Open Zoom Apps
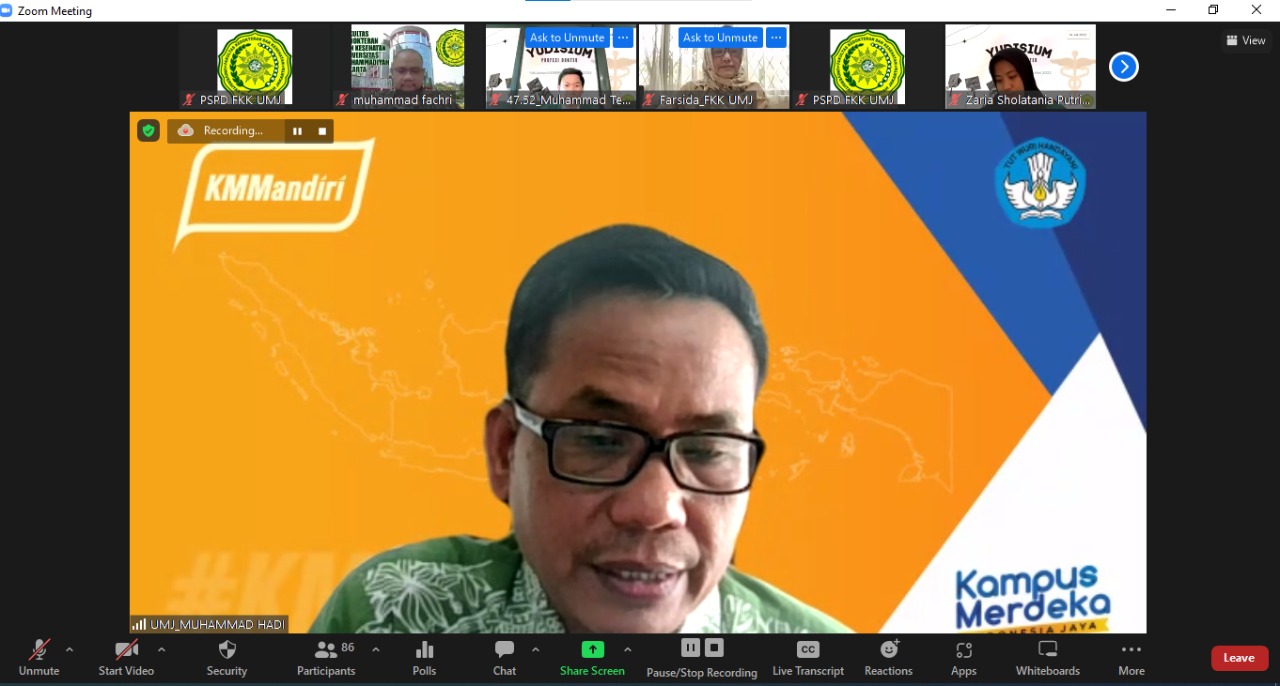Screen dimensions: 1280x686 (963, 657)
